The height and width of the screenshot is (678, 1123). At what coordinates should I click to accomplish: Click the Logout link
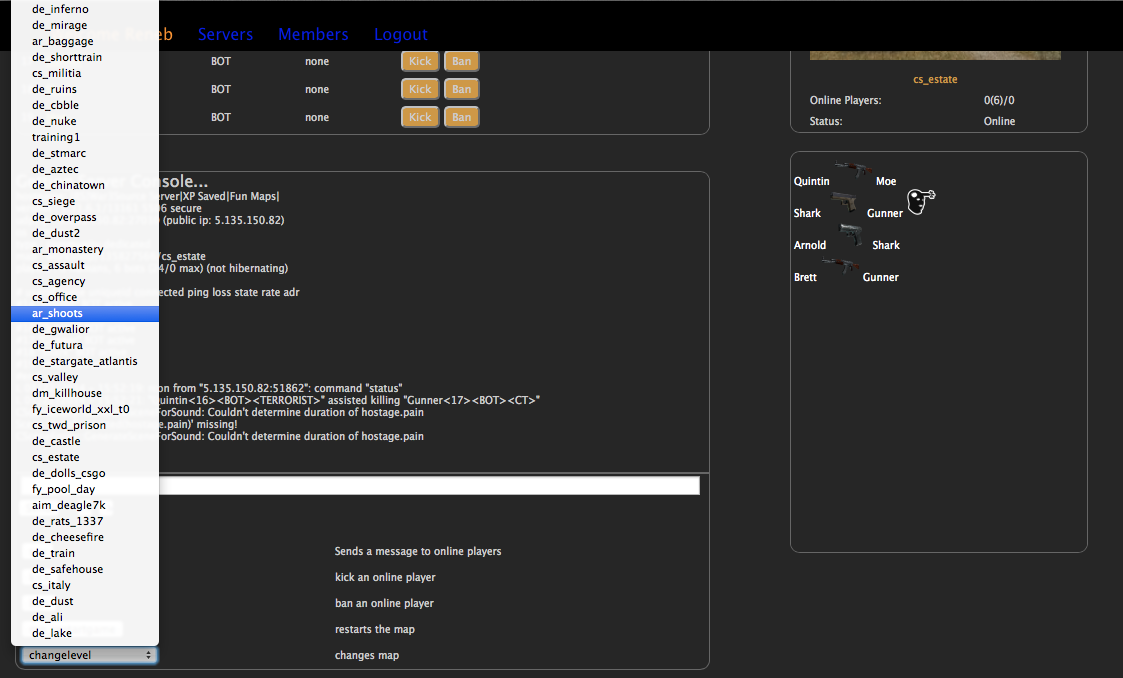pos(400,34)
